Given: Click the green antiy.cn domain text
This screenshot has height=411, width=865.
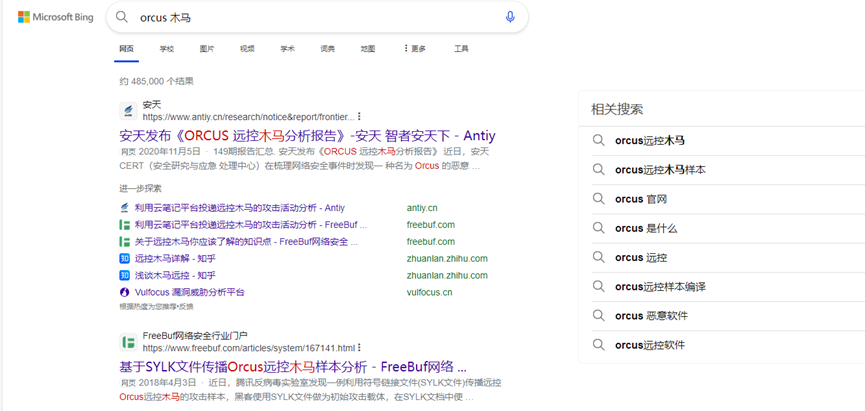Looking at the screenshot, I should 422,208.
